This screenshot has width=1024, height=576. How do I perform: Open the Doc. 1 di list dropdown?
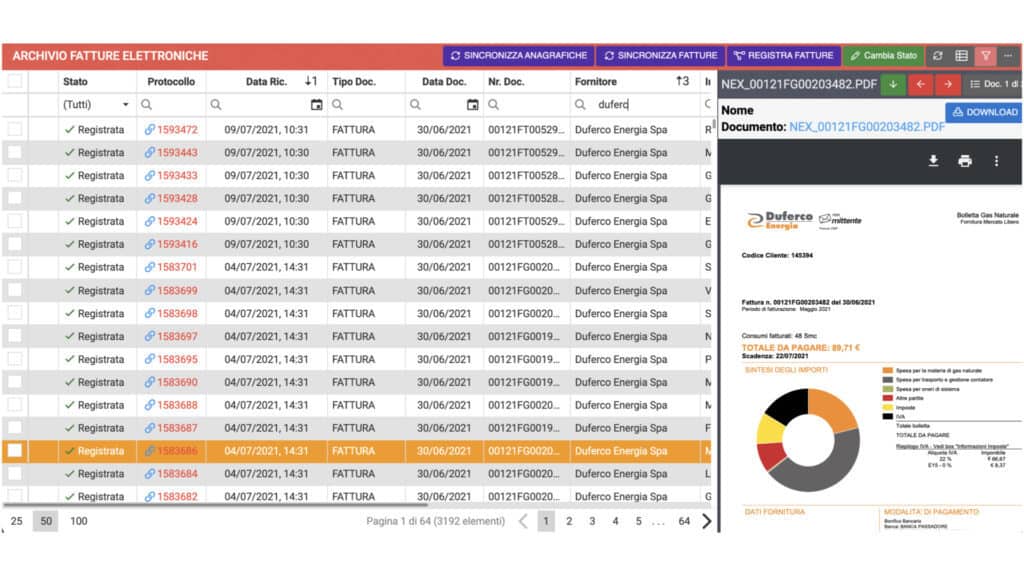(x=994, y=85)
